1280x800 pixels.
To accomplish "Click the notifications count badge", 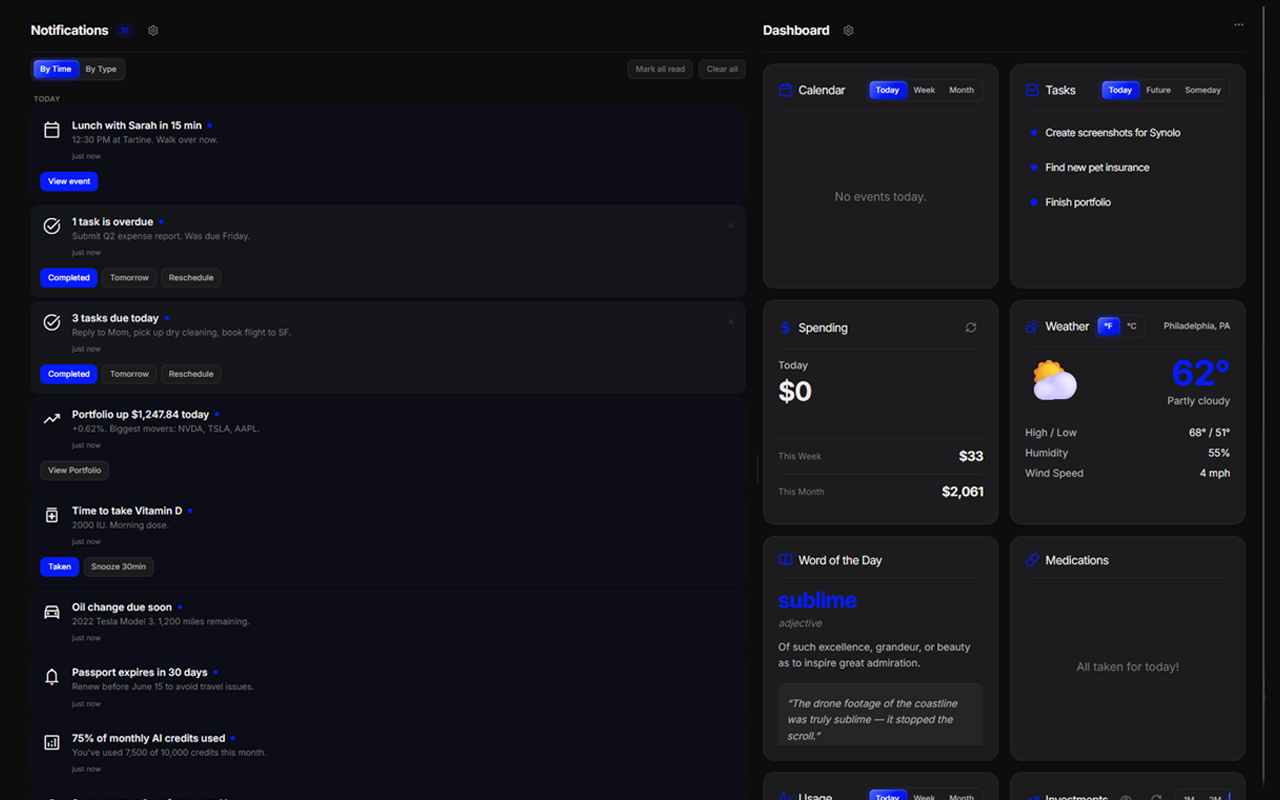I will click(x=124, y=31).
